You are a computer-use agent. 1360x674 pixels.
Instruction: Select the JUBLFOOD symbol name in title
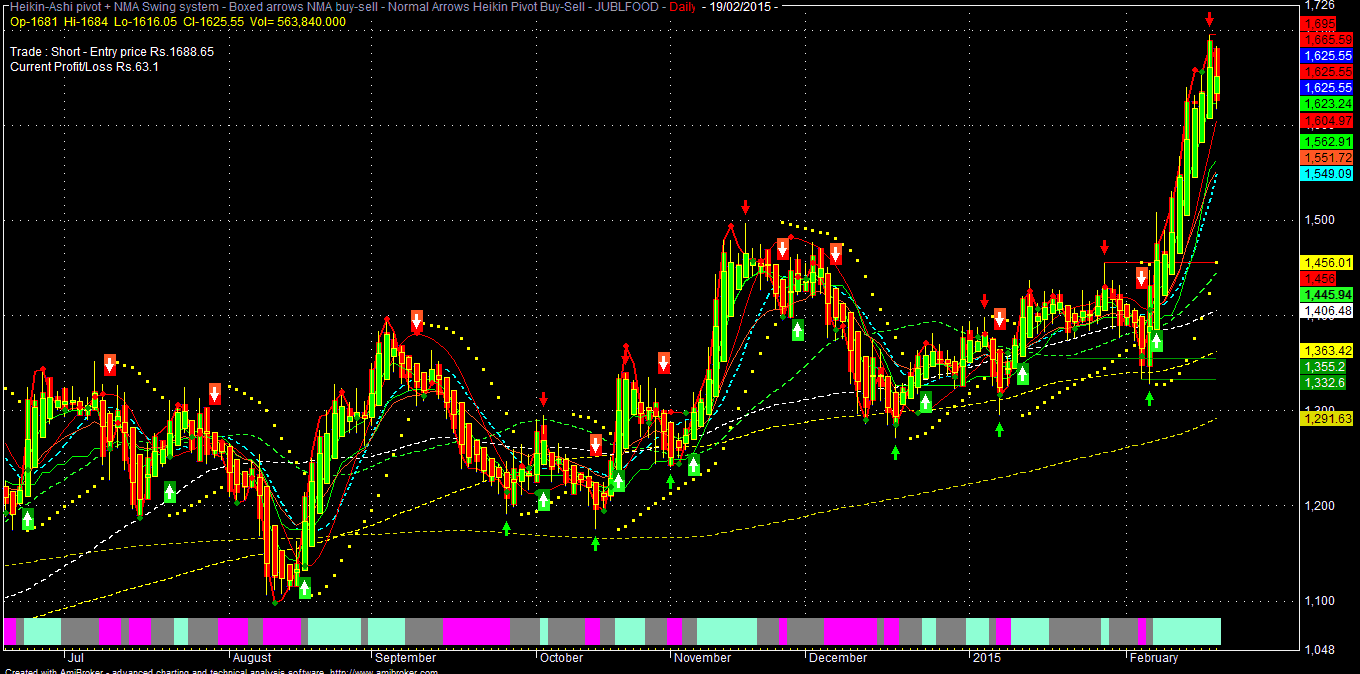[625, 7]
